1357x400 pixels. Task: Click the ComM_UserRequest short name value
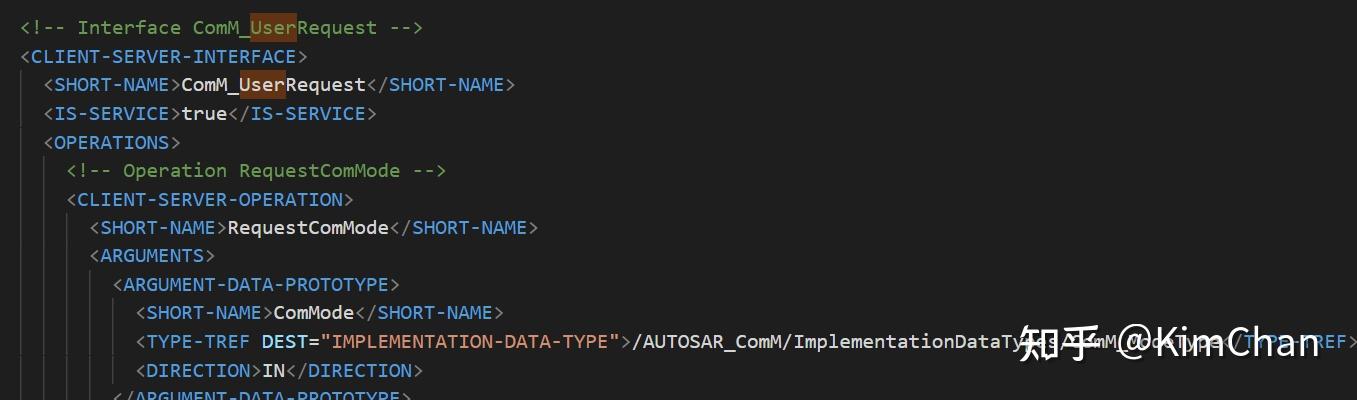273,85
